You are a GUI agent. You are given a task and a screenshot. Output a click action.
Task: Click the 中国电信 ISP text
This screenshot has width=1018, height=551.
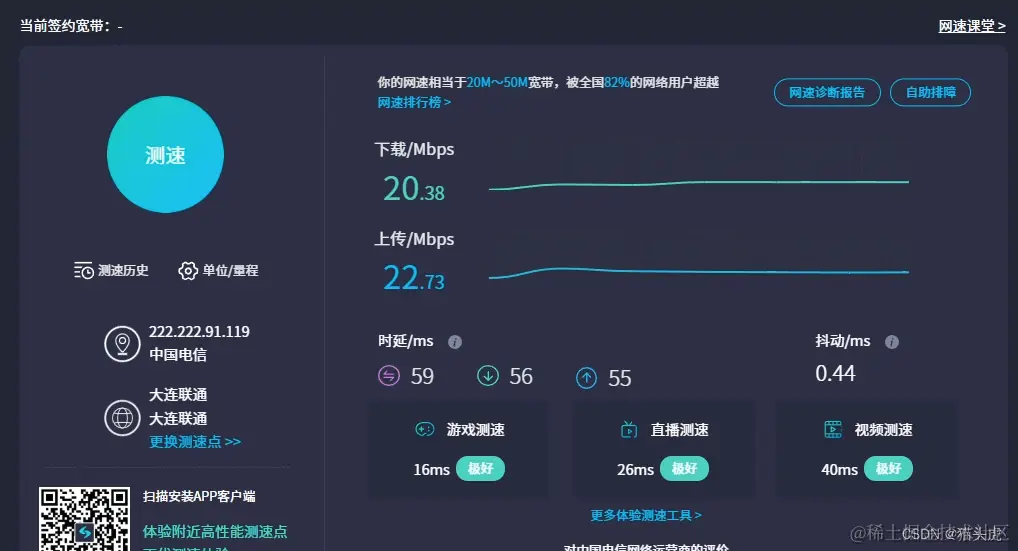[x=178, y=355]
